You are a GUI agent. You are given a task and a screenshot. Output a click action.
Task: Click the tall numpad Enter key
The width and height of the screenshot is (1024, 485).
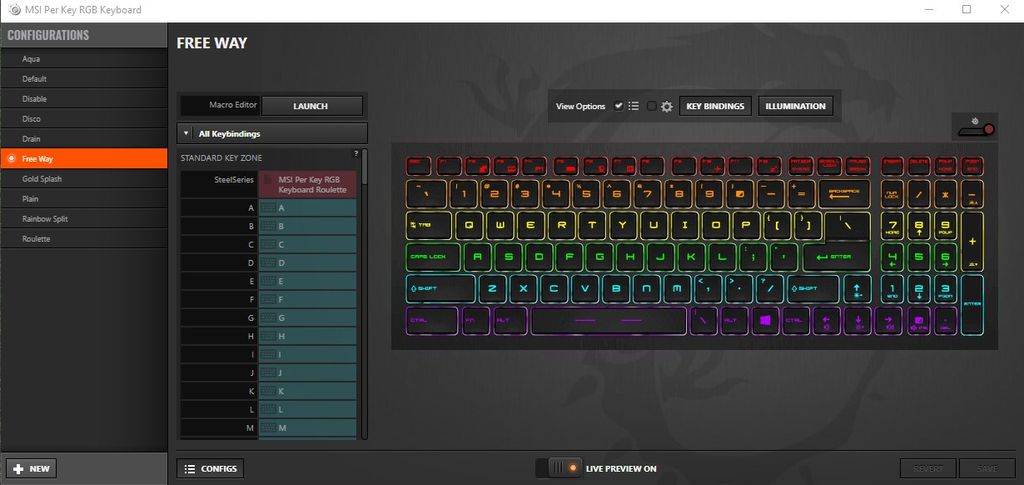click(x=972, y=304)
